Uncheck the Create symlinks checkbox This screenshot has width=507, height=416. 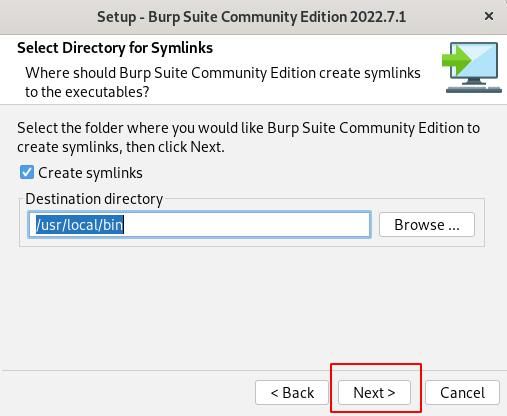coord(27,173)
